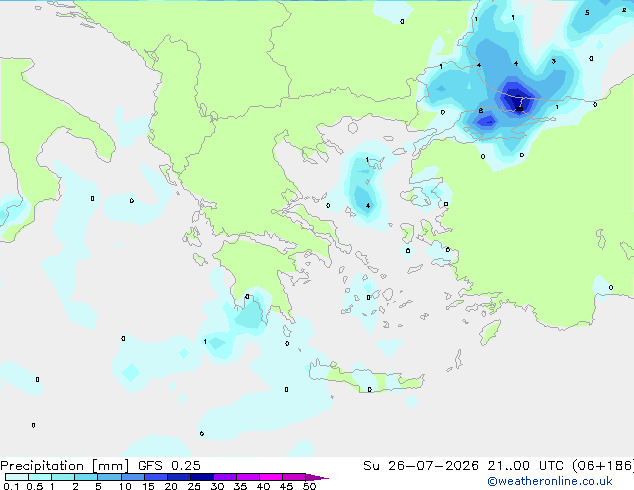Click the 5–10 mm legend swatch

coord(109,477)
